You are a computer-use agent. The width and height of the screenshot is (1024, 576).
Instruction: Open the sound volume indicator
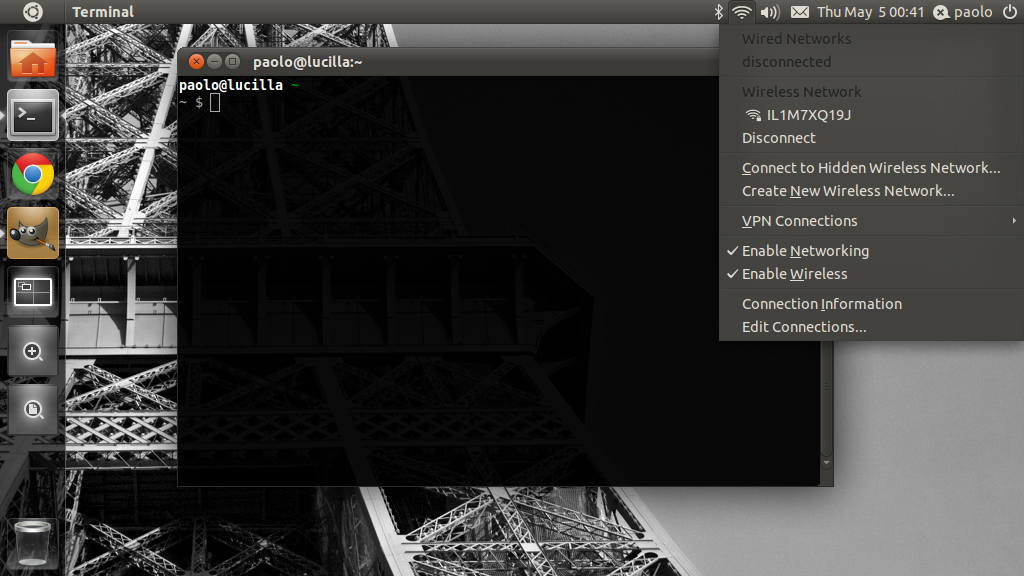point(771,12)
